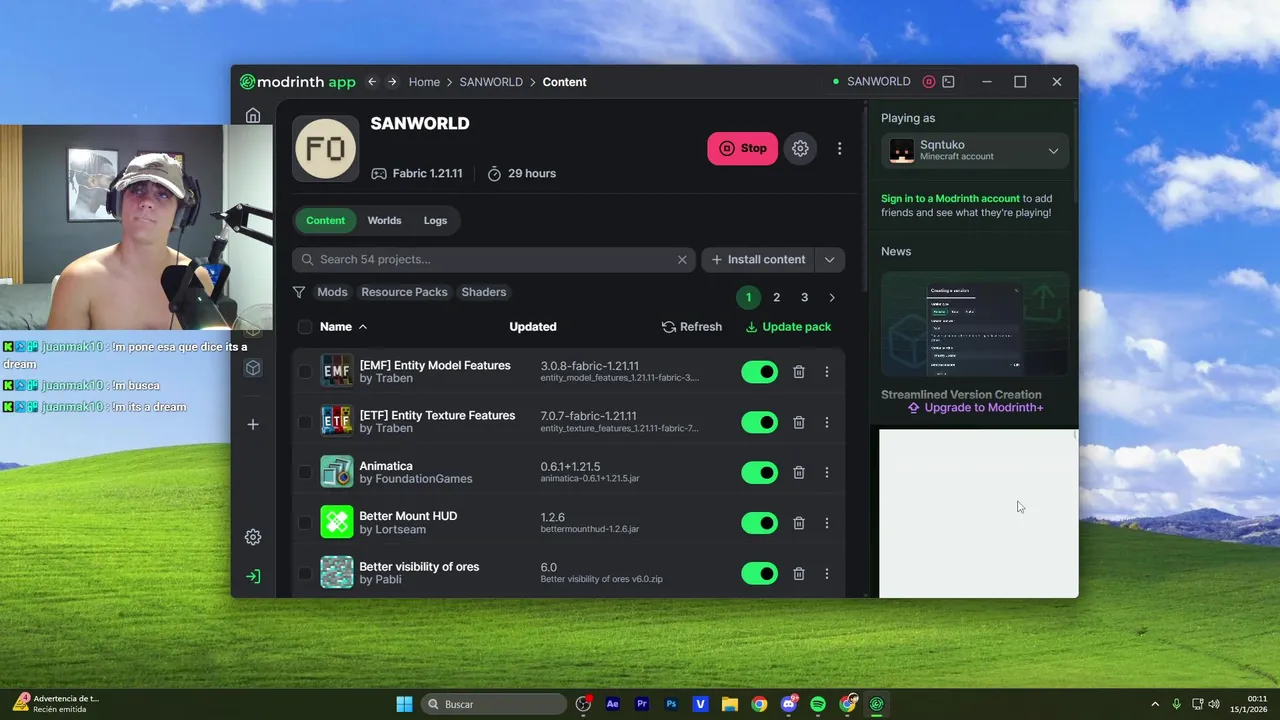Delete Entity Texture Features mod

pos(798,422)
